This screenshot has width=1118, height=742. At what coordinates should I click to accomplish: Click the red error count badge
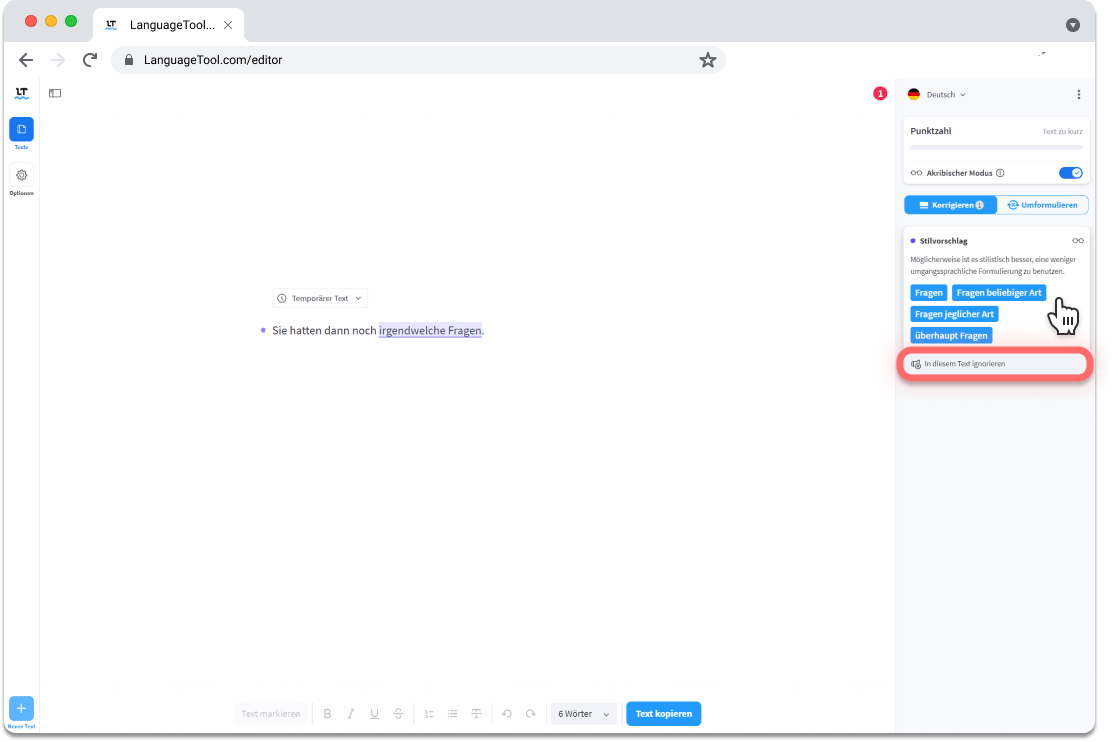[x=881, y=93]
